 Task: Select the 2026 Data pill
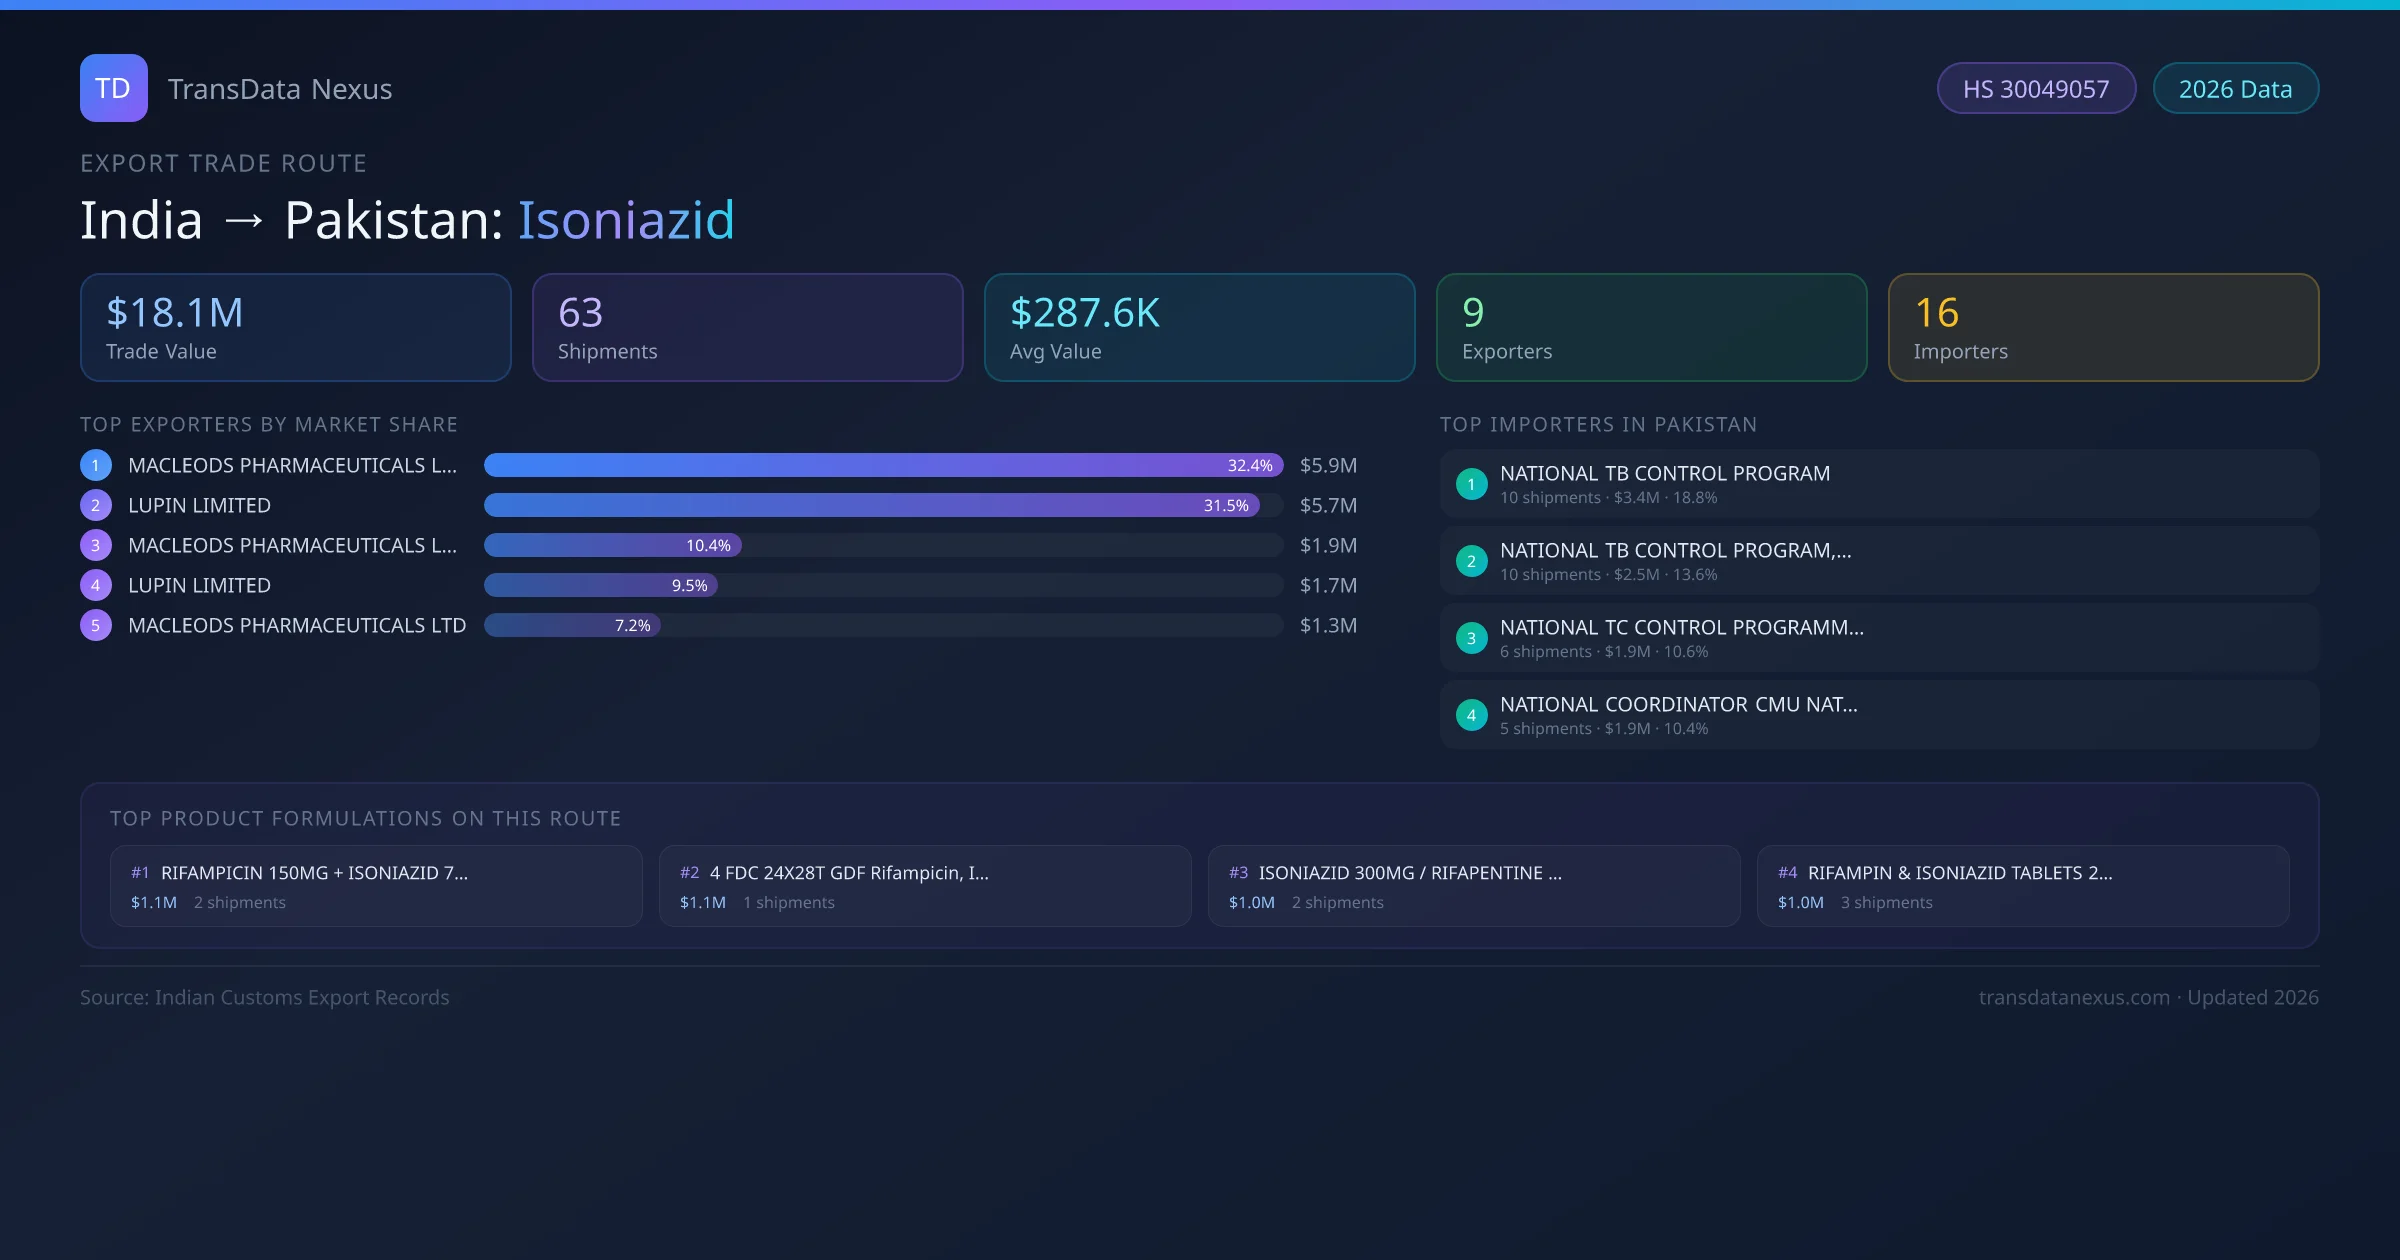tap(2235, 89)
